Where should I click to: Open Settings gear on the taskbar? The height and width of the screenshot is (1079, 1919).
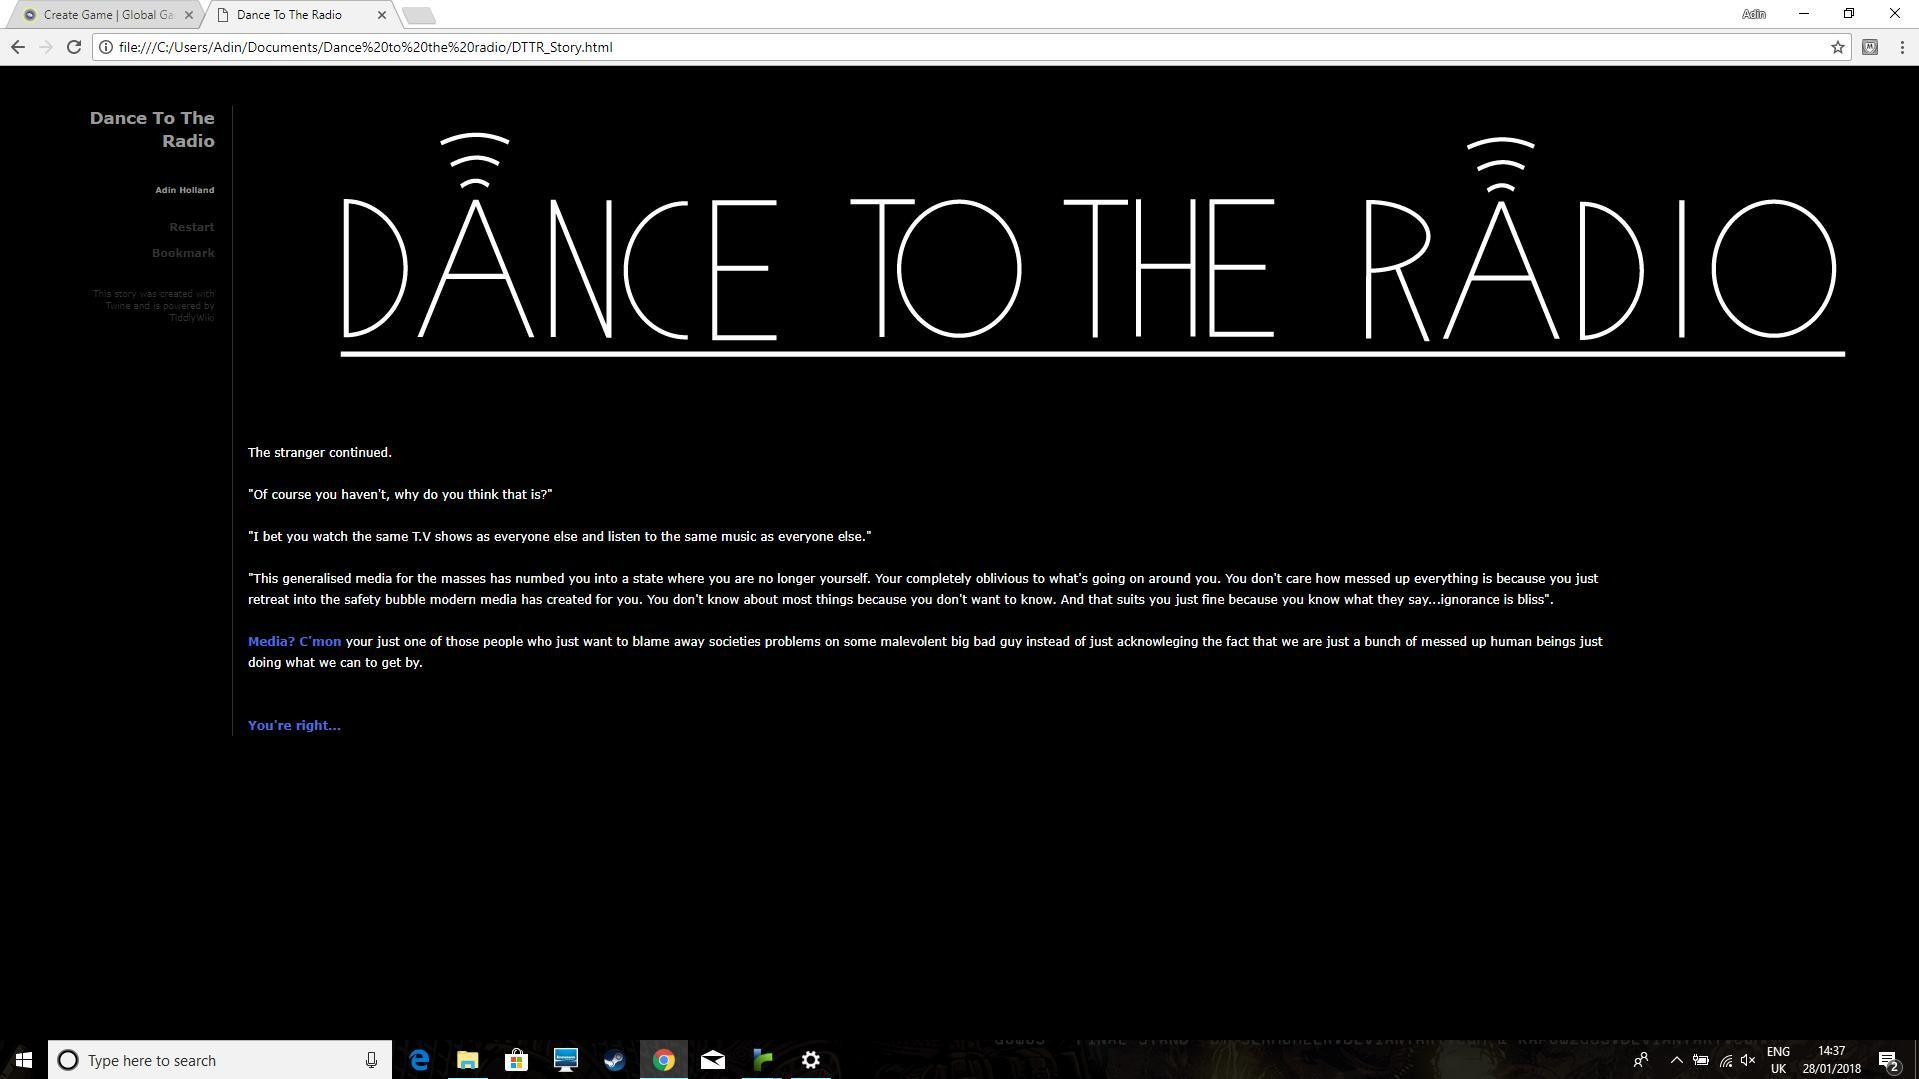(811, 1060)
